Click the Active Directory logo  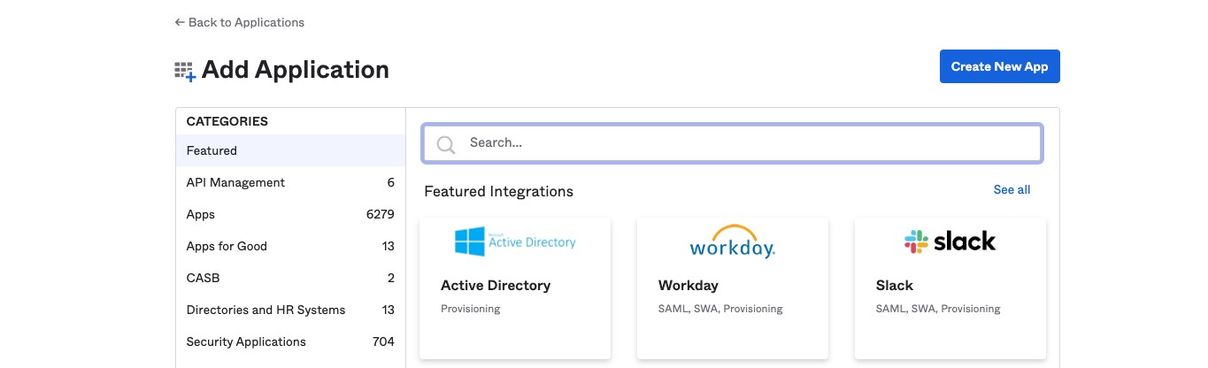point(515,242)
